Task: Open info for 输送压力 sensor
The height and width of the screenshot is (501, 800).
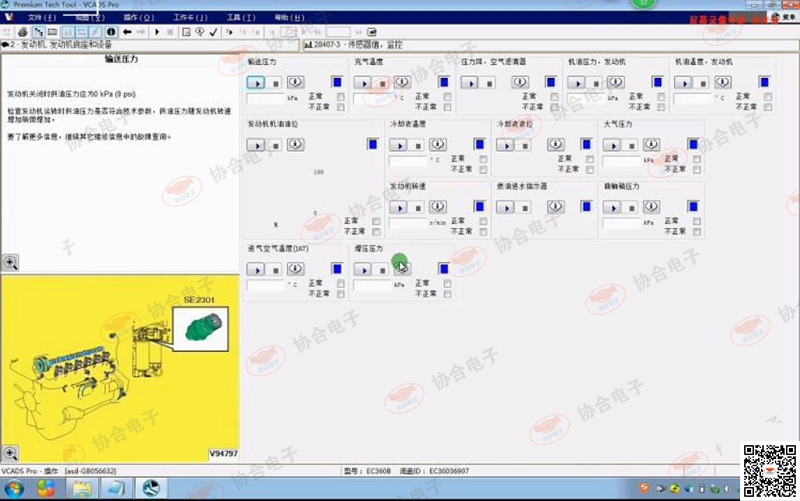Action: pyautogui.click(x=295, y=82)
